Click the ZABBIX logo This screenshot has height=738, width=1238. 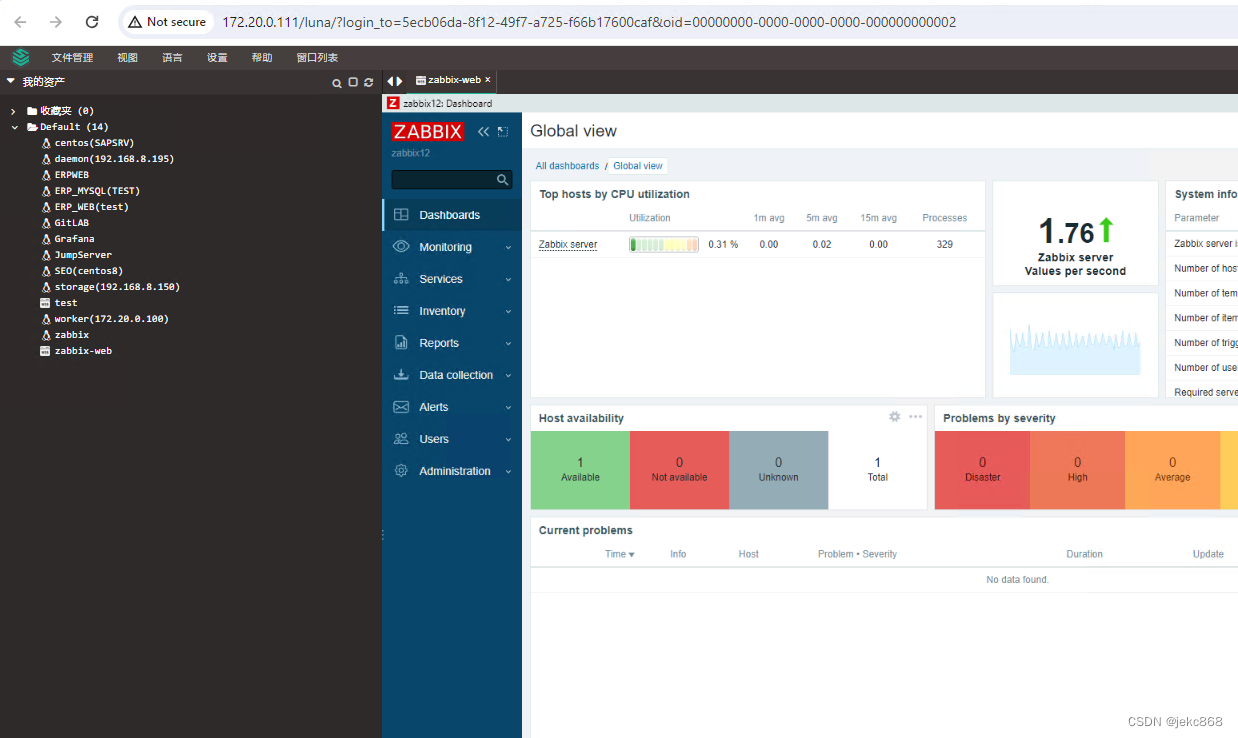tap(427, 131)
